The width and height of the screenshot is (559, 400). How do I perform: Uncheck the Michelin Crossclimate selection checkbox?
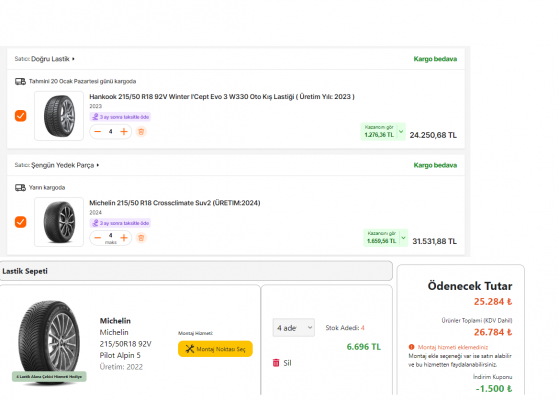click(x=20, y=222)
